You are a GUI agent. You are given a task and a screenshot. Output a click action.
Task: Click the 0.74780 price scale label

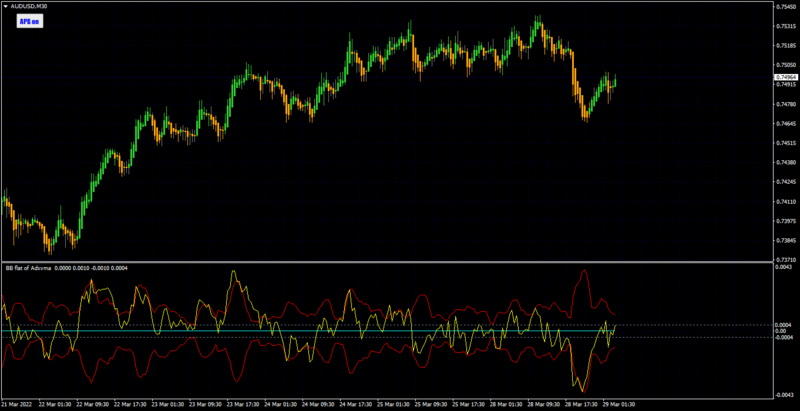(786, 105)
